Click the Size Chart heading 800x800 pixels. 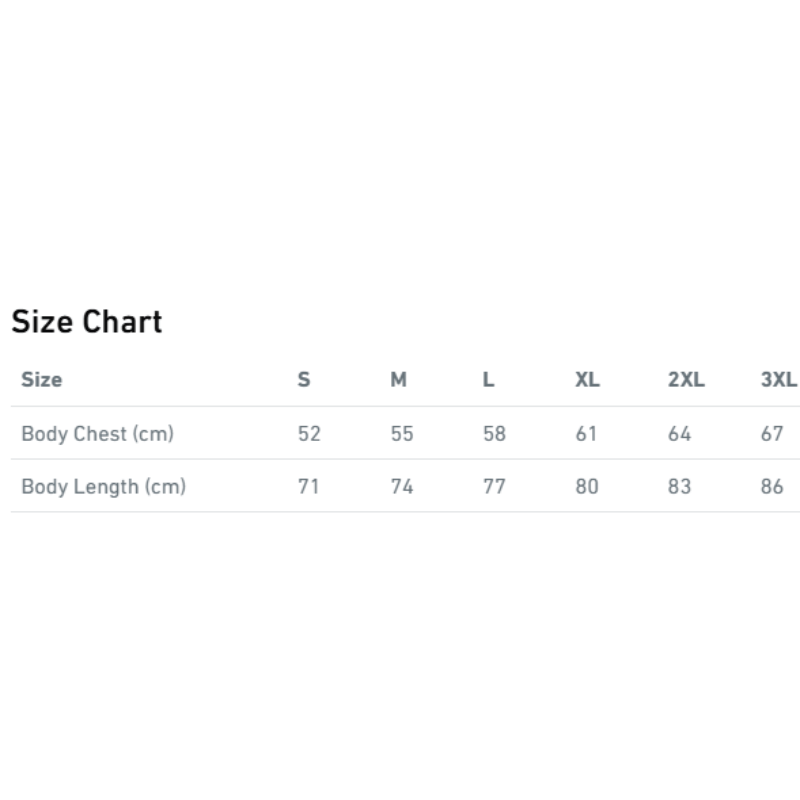point(87,322)
